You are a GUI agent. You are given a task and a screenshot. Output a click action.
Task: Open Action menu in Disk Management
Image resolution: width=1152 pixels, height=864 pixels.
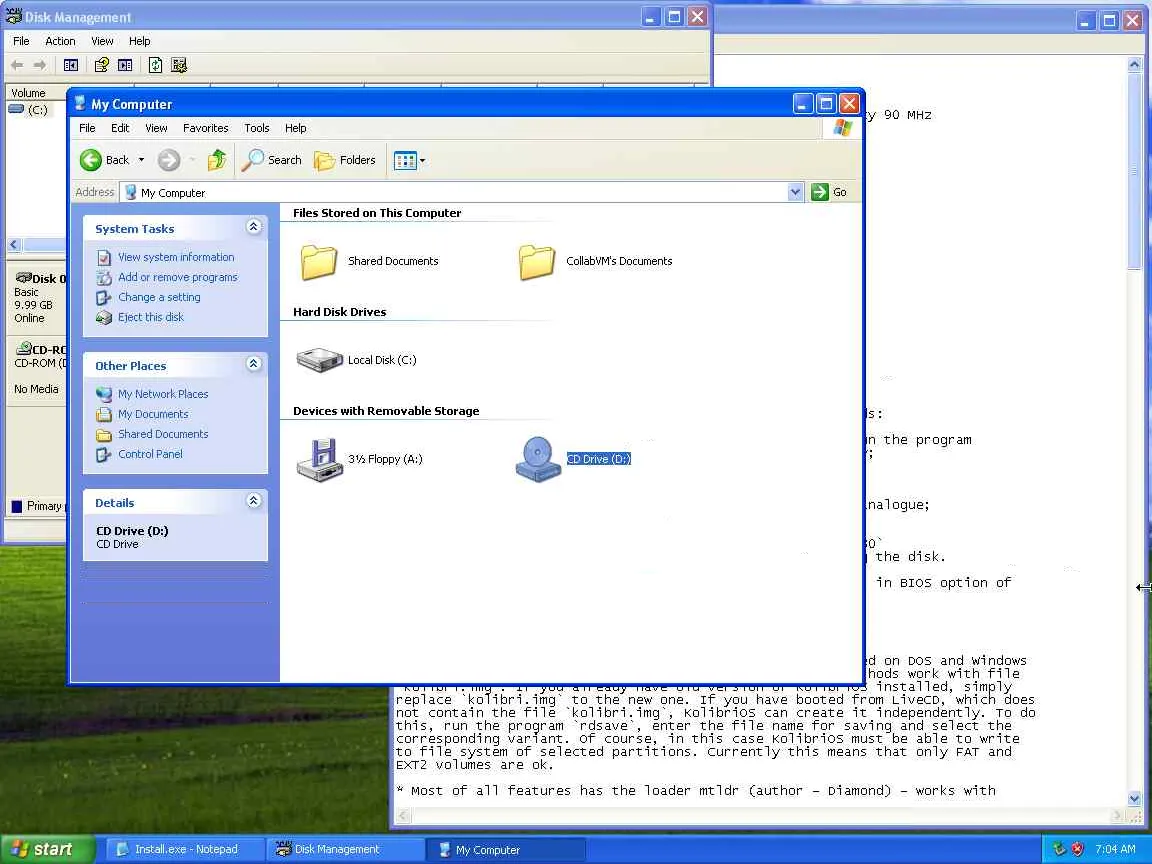tap(60, 41)
